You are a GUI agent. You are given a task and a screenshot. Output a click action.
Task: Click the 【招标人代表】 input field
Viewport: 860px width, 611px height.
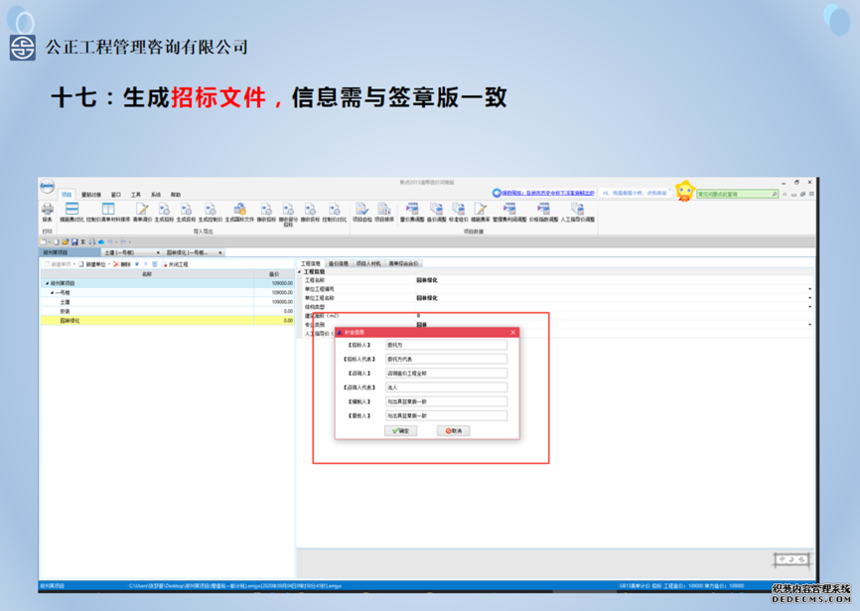pos(446,359)
